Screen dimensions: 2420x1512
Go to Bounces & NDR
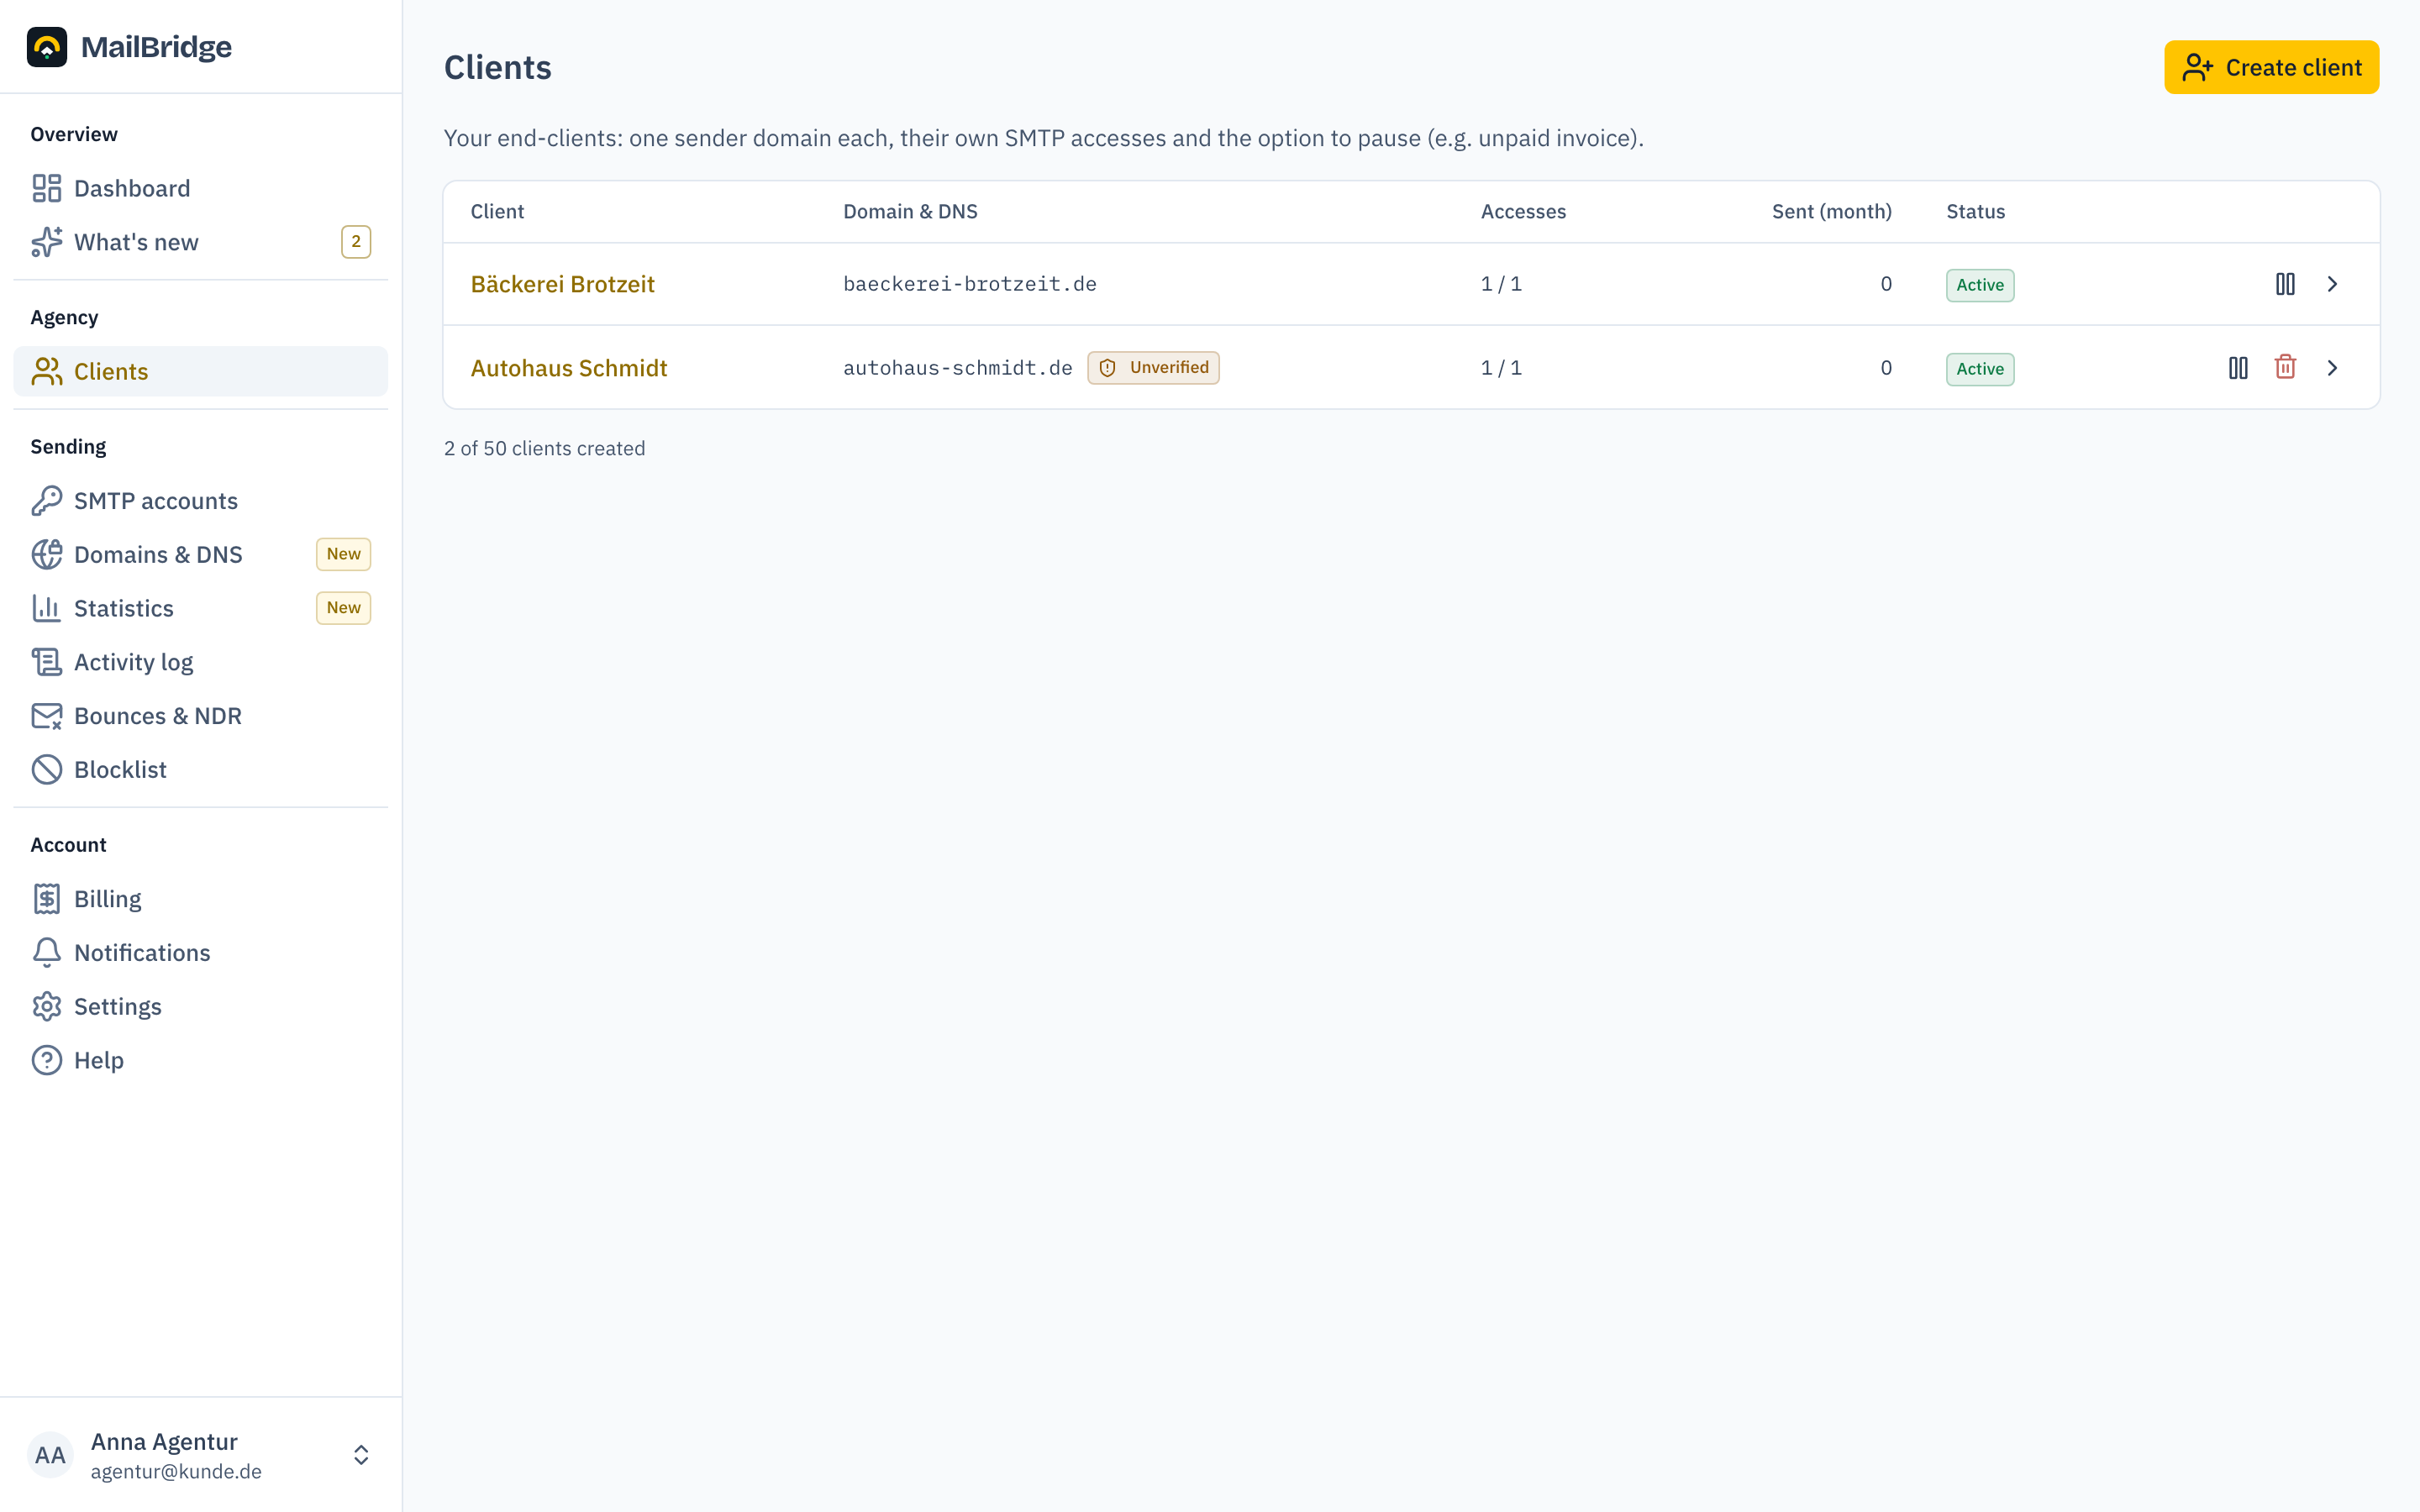[200, 716]
